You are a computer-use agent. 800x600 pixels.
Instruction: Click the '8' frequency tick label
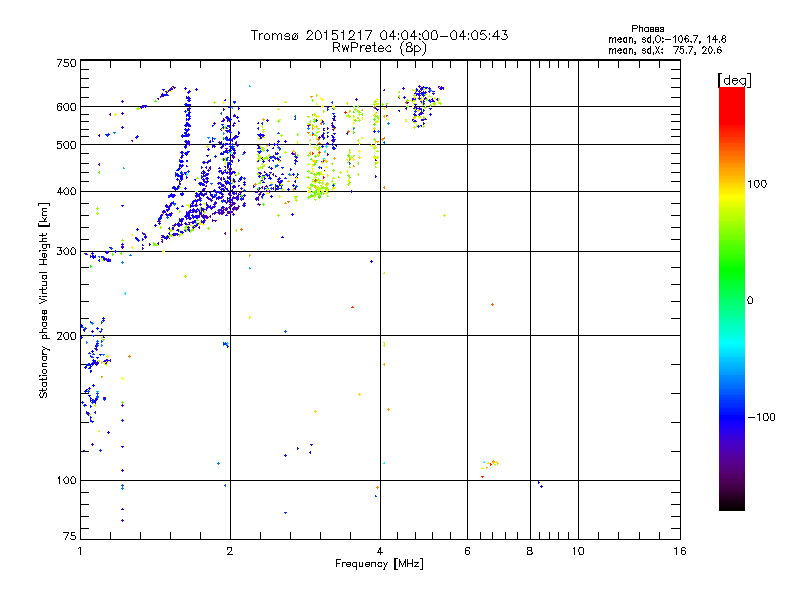pyautogui.click(x=530, y=551)
